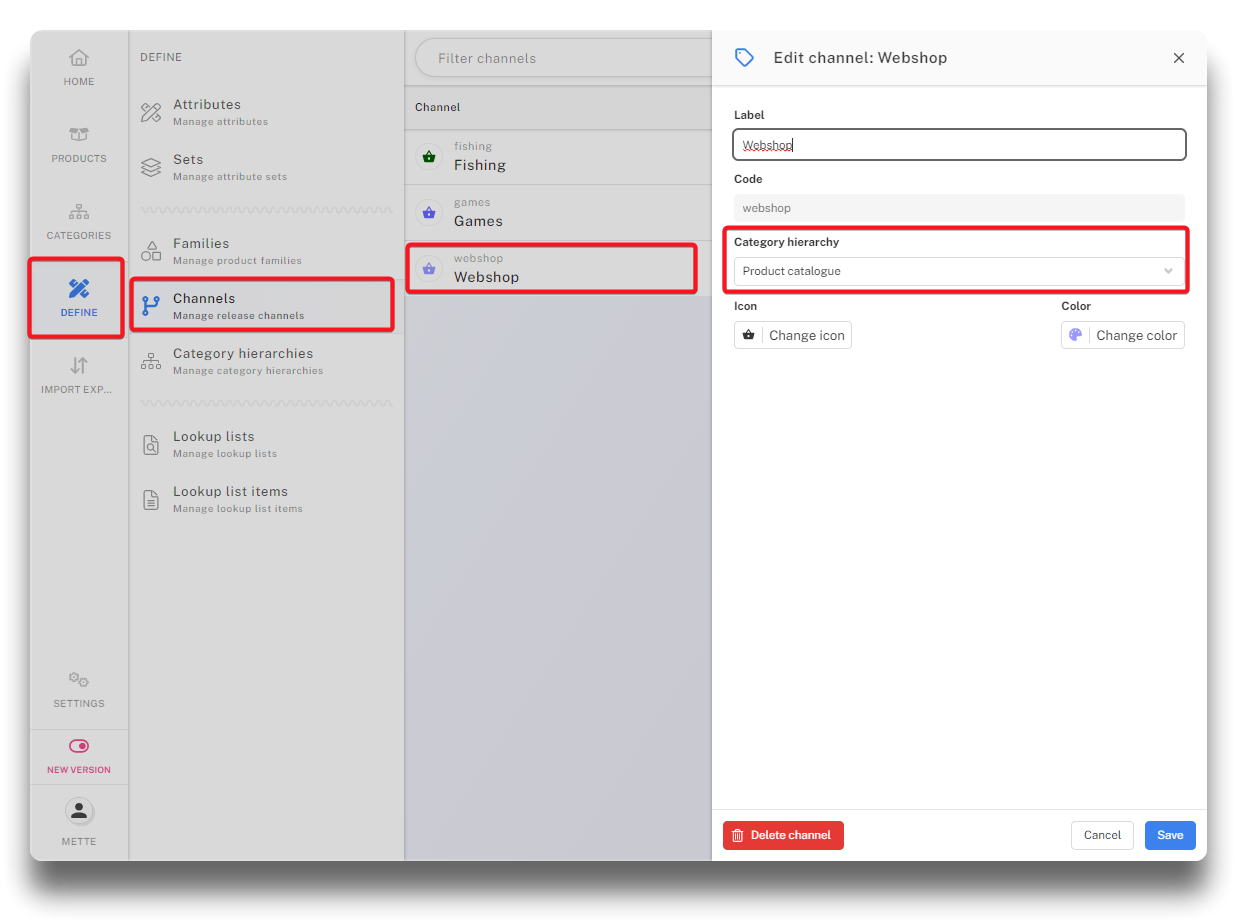Toggle the New Version switch
Viewport: 1237px width, 923px height.
[x=79, y=746]
